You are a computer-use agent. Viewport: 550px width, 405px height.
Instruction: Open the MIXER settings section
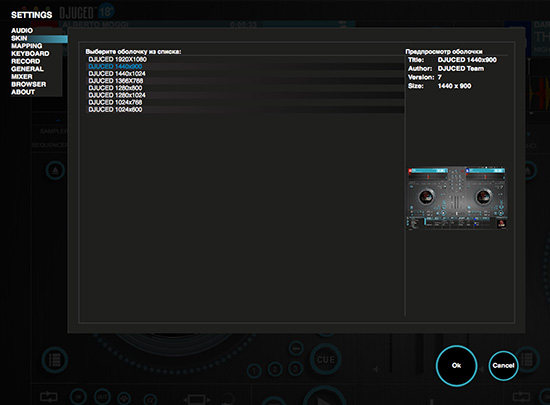coord(21,77)
